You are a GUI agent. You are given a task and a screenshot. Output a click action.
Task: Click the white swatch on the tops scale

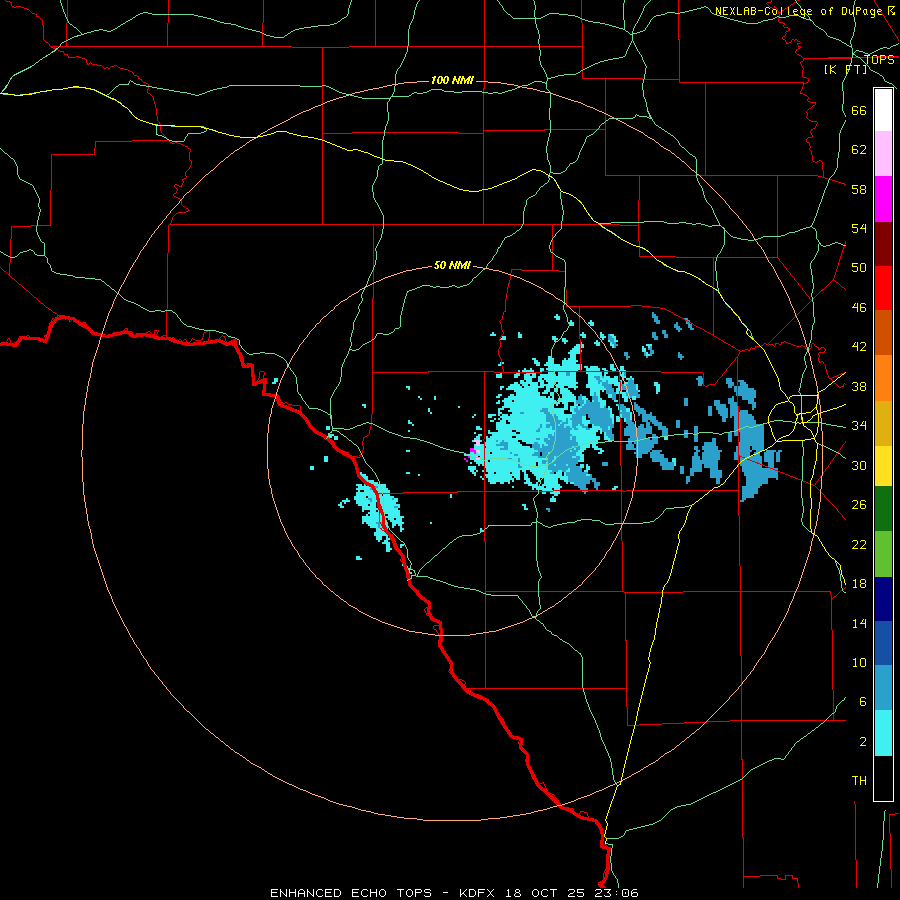point(883,110)
